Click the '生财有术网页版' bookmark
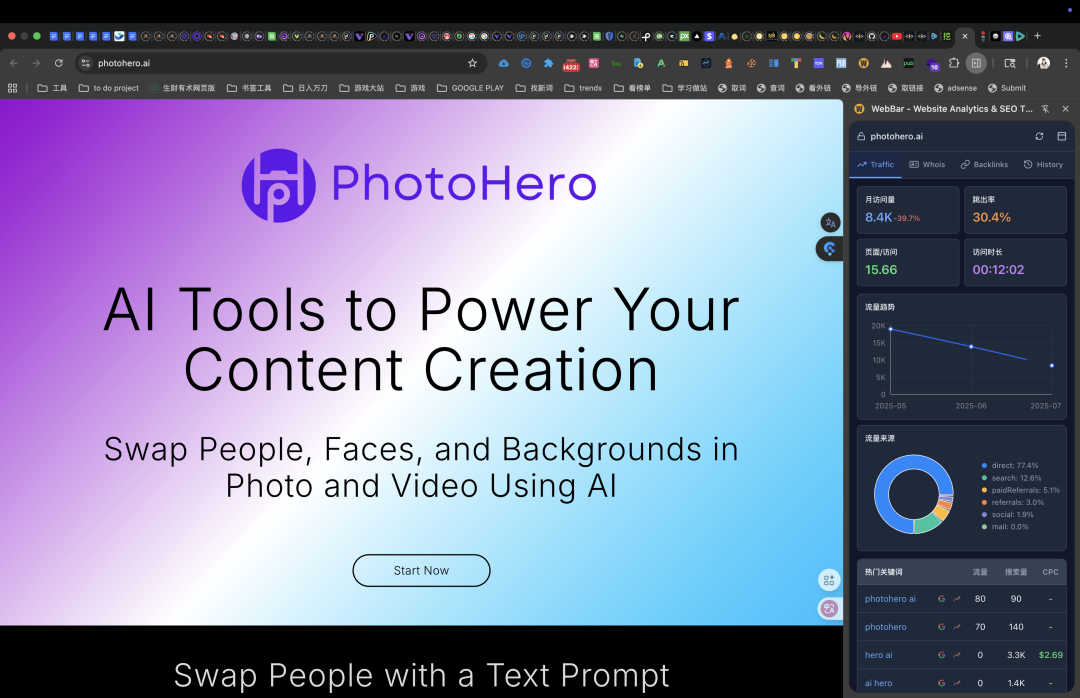Image resolution: width=1080 pixels, height=698 pixels. click(183, 88)
